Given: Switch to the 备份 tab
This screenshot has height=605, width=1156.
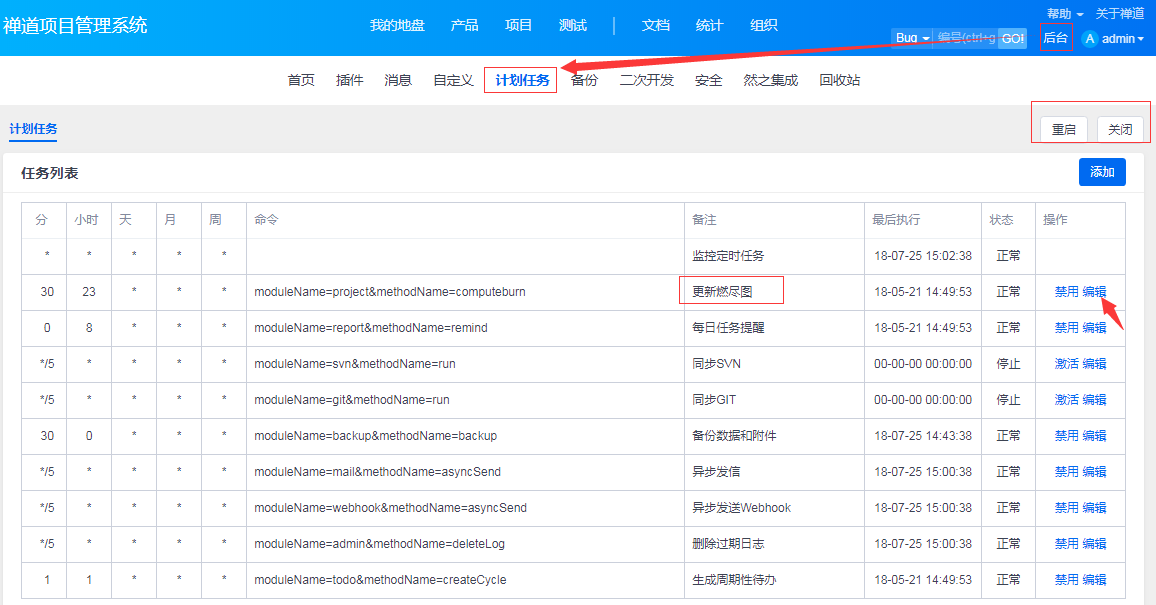Looking at the screenshot, I should [585, 80].
